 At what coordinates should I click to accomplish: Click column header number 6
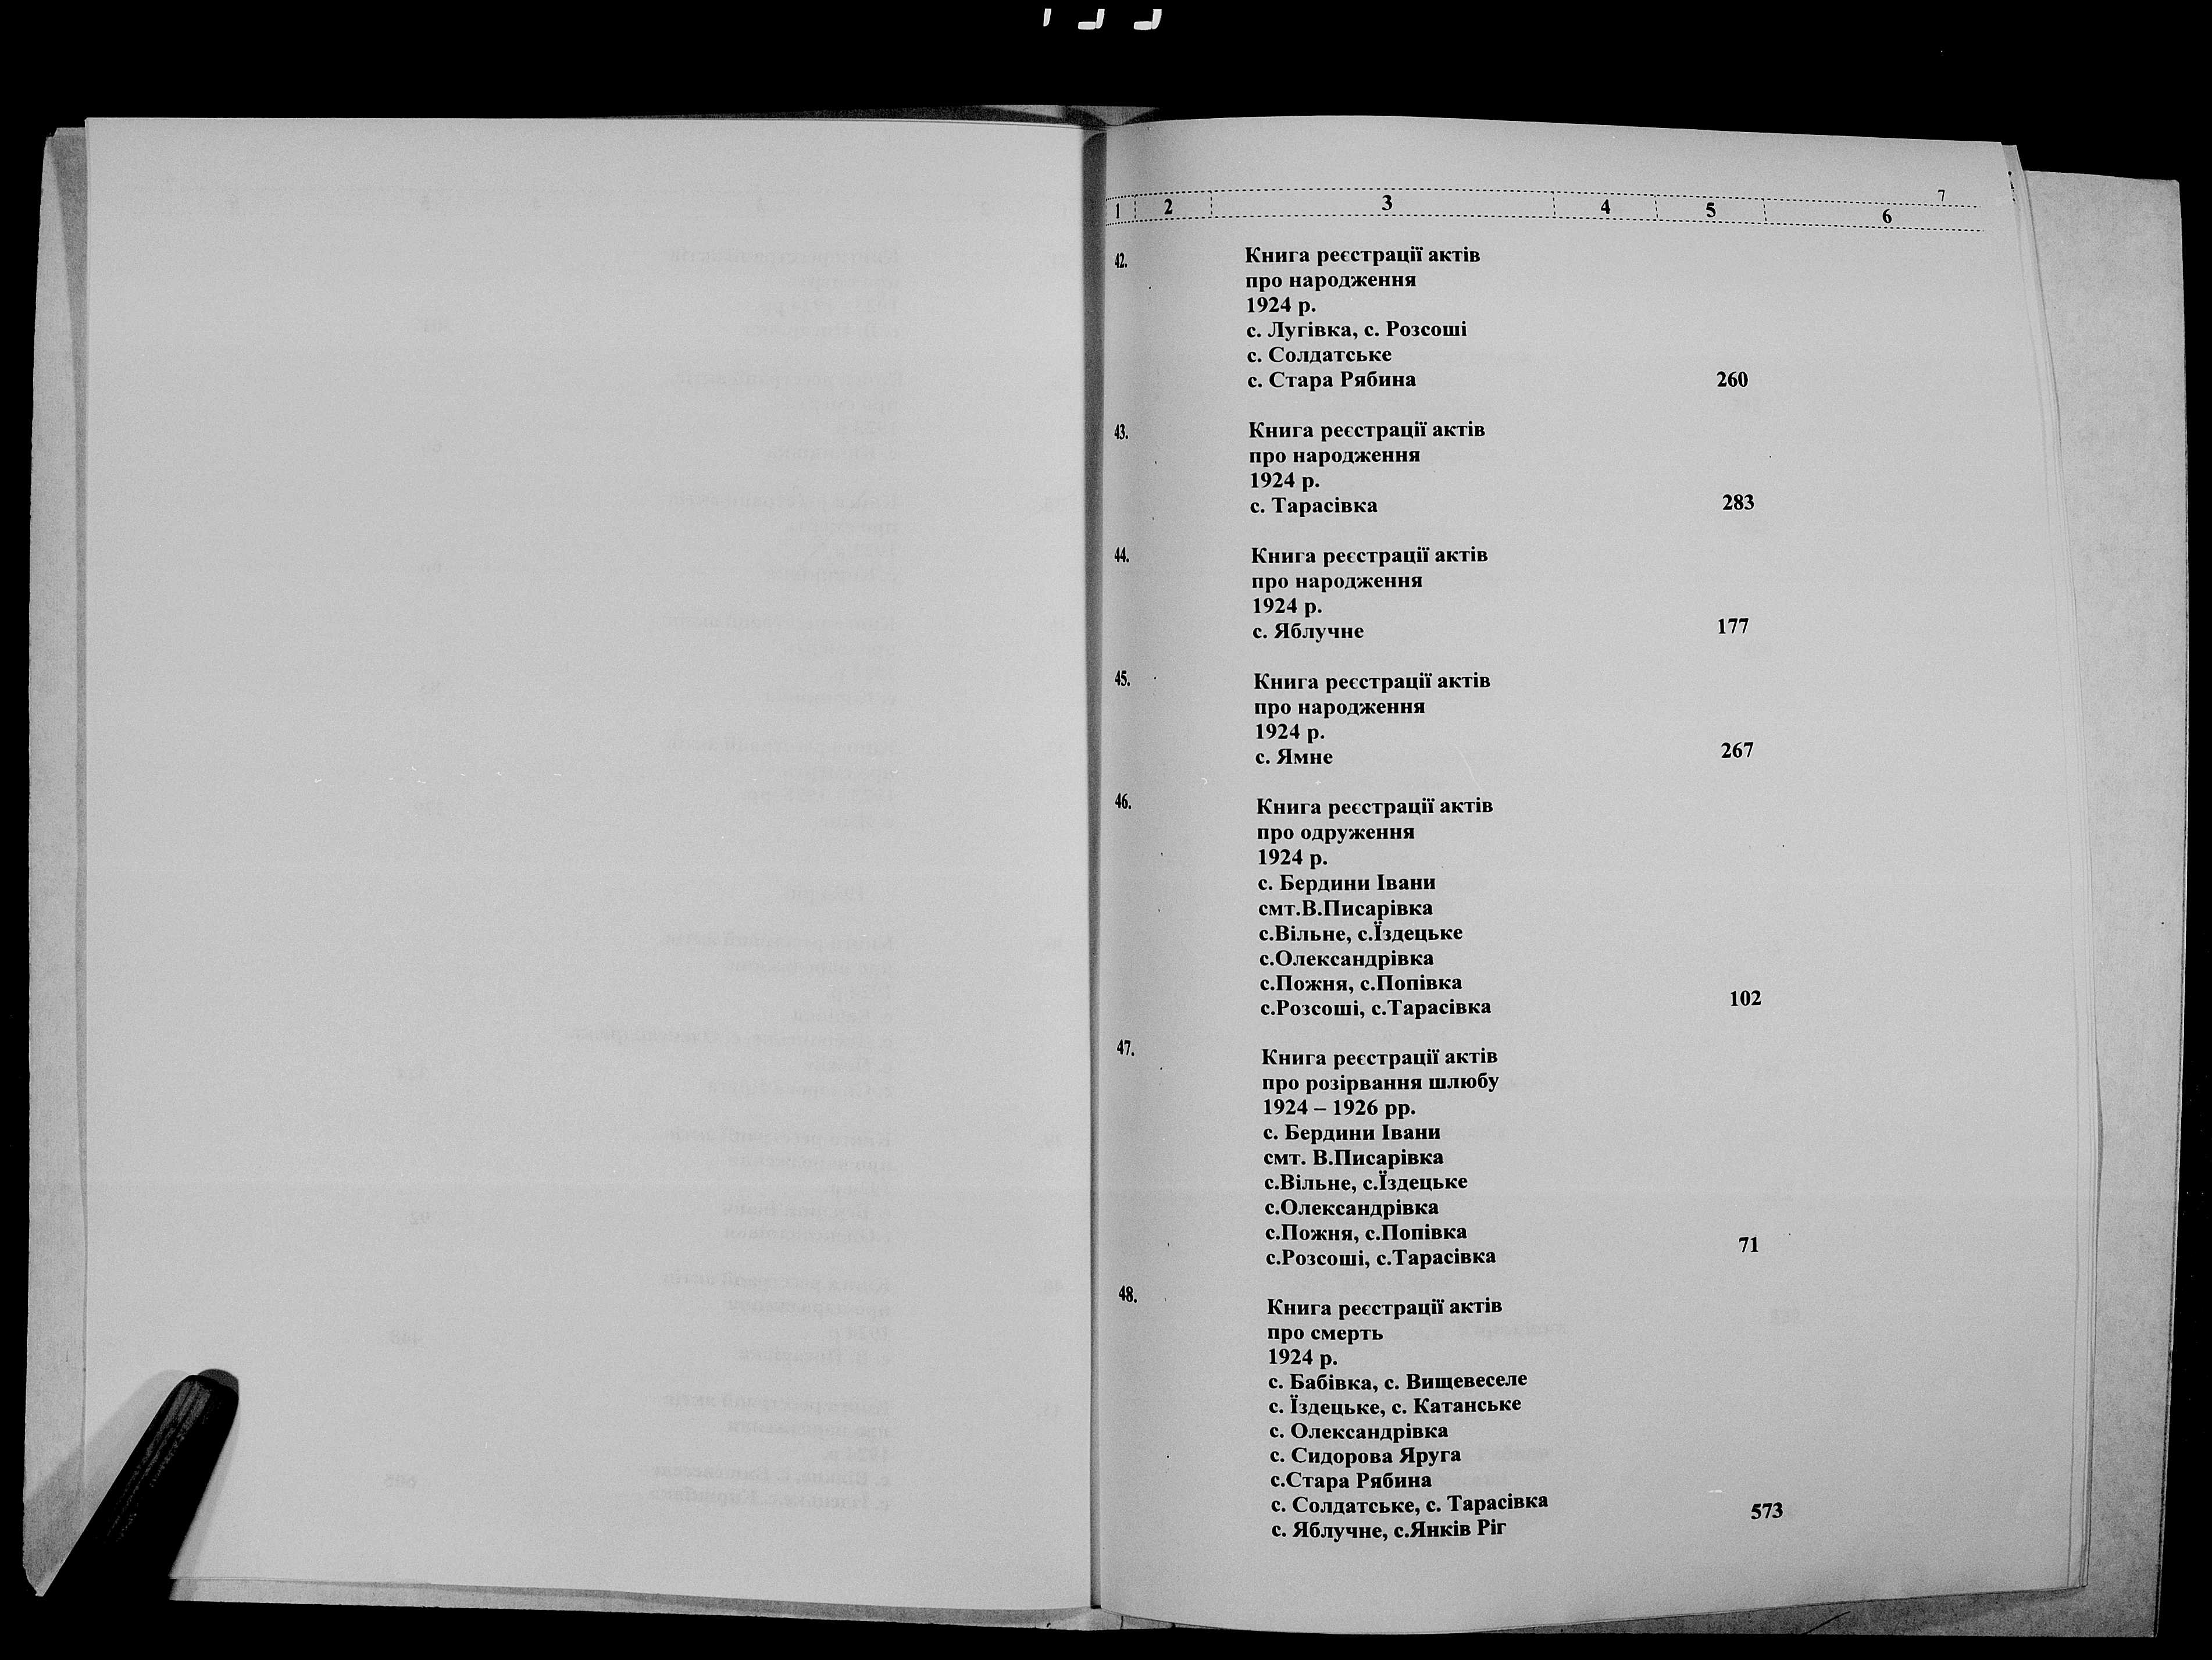[1887, 216]
